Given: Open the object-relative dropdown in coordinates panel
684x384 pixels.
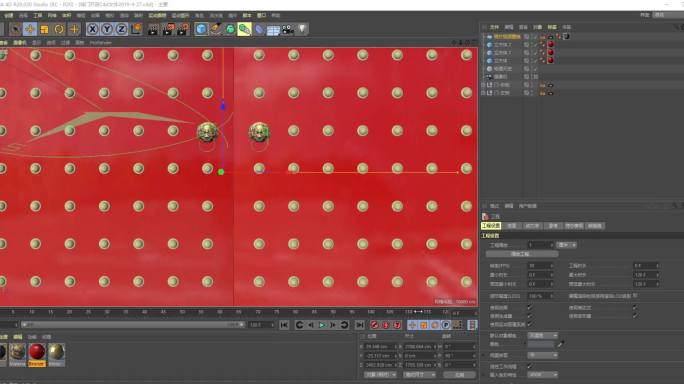Looking at the screenshot, I should pos(380,375).
